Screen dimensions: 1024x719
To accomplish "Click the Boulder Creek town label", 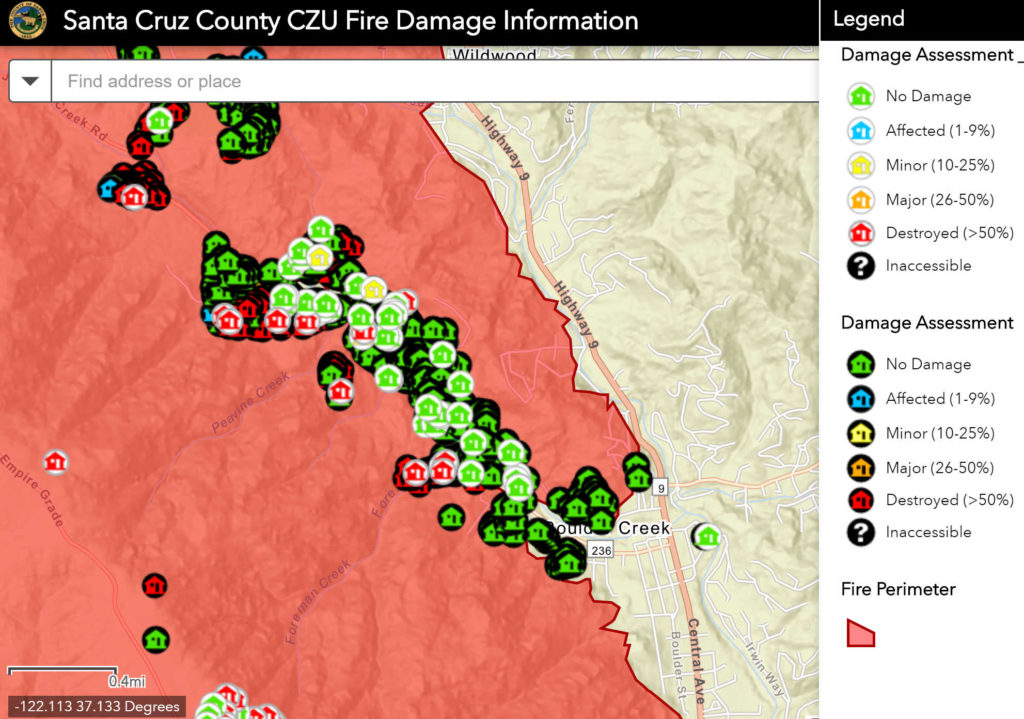I will tap(609, 528).
